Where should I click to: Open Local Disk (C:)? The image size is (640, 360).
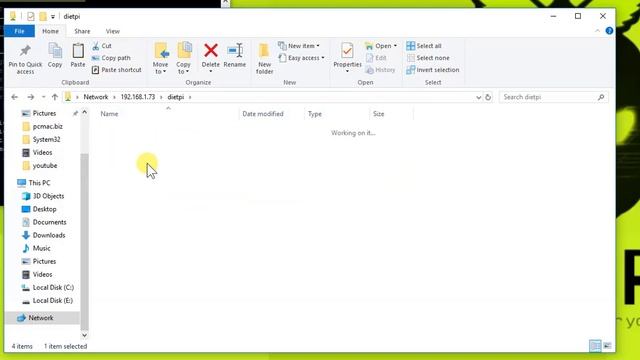coord(53,287)
